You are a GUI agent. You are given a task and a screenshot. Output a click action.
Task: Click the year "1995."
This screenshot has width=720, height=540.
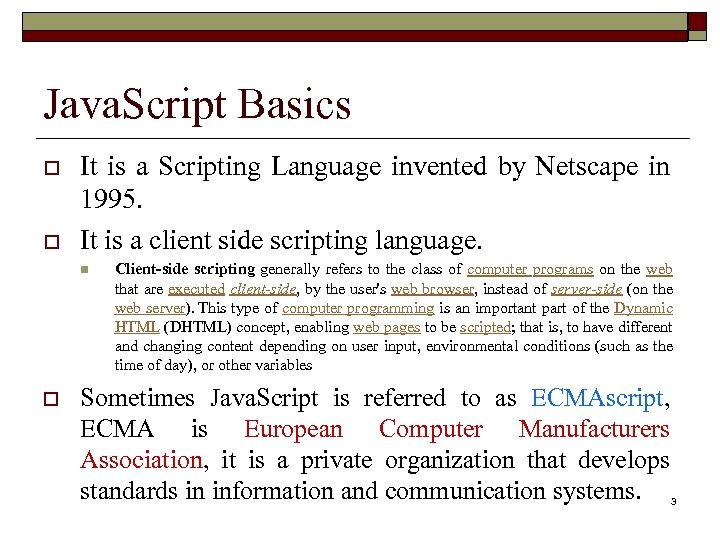coord(111,199)
